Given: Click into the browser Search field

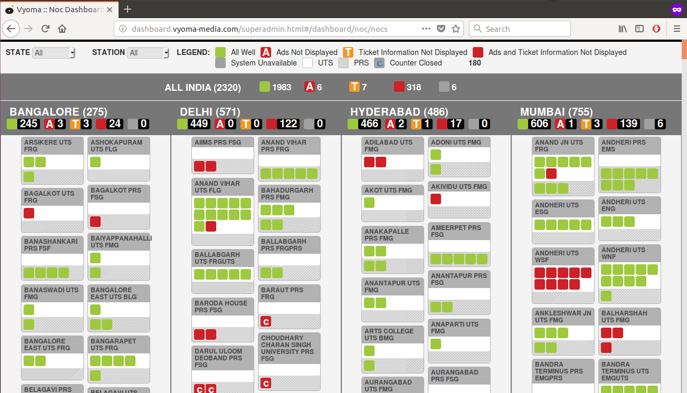Looking at the screenshot, I should 520,29.
